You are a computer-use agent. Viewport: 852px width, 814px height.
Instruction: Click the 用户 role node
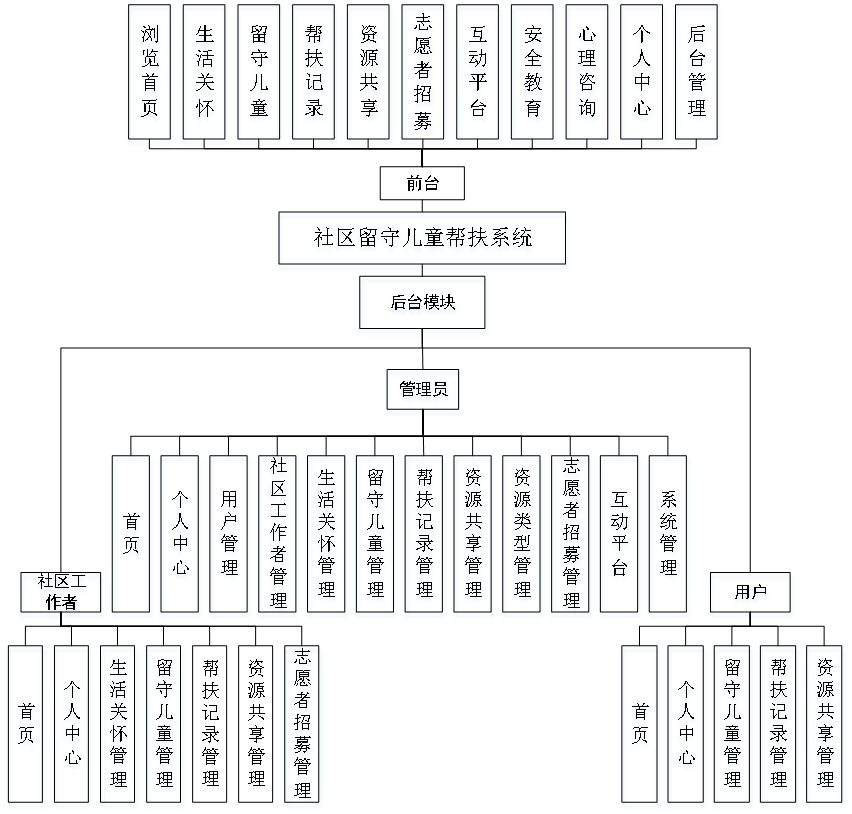pos(750,592)
